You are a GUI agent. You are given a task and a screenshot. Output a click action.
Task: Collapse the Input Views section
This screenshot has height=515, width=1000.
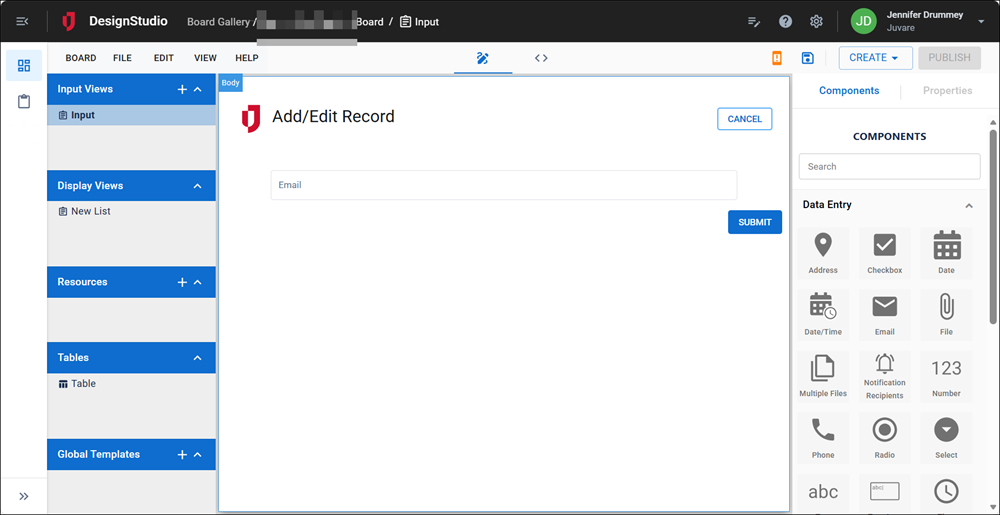pos(198,90)
